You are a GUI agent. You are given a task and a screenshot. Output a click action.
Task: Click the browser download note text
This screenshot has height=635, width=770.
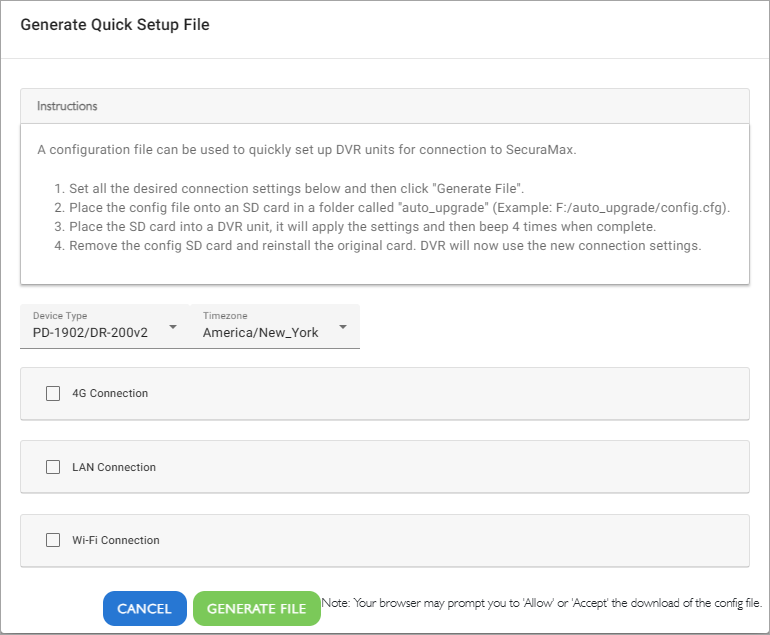pyautogui.click(x=542, y=603)
